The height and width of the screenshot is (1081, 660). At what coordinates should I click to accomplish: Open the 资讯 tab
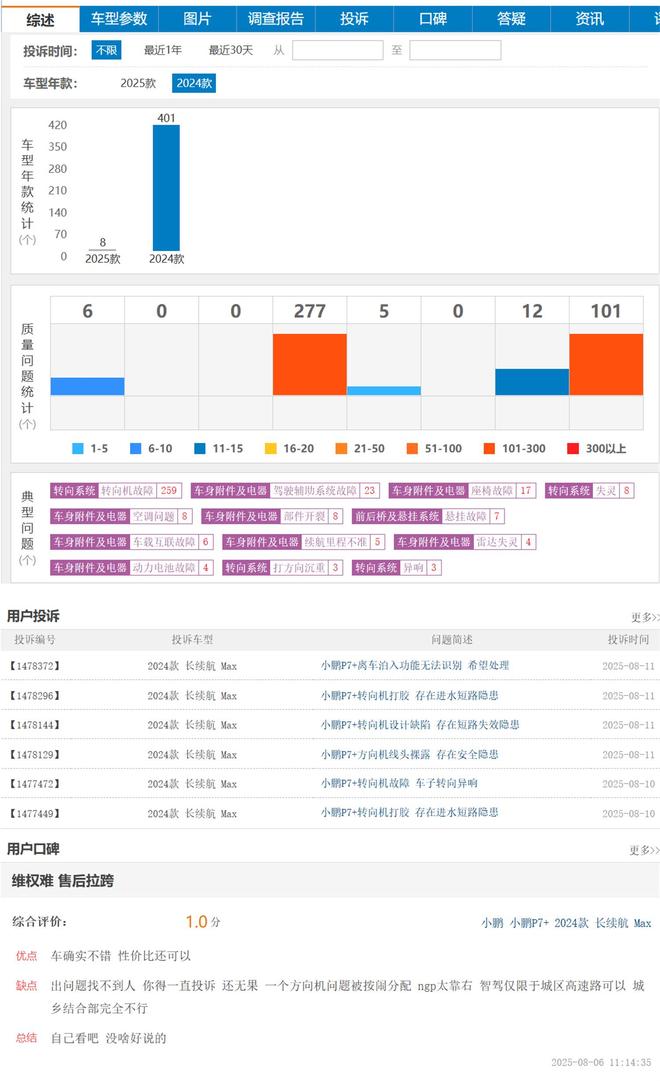click(590, 19)
